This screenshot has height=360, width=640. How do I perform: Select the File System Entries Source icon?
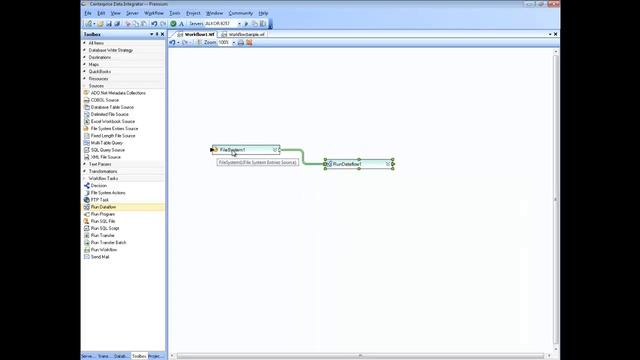pos(87,129)
